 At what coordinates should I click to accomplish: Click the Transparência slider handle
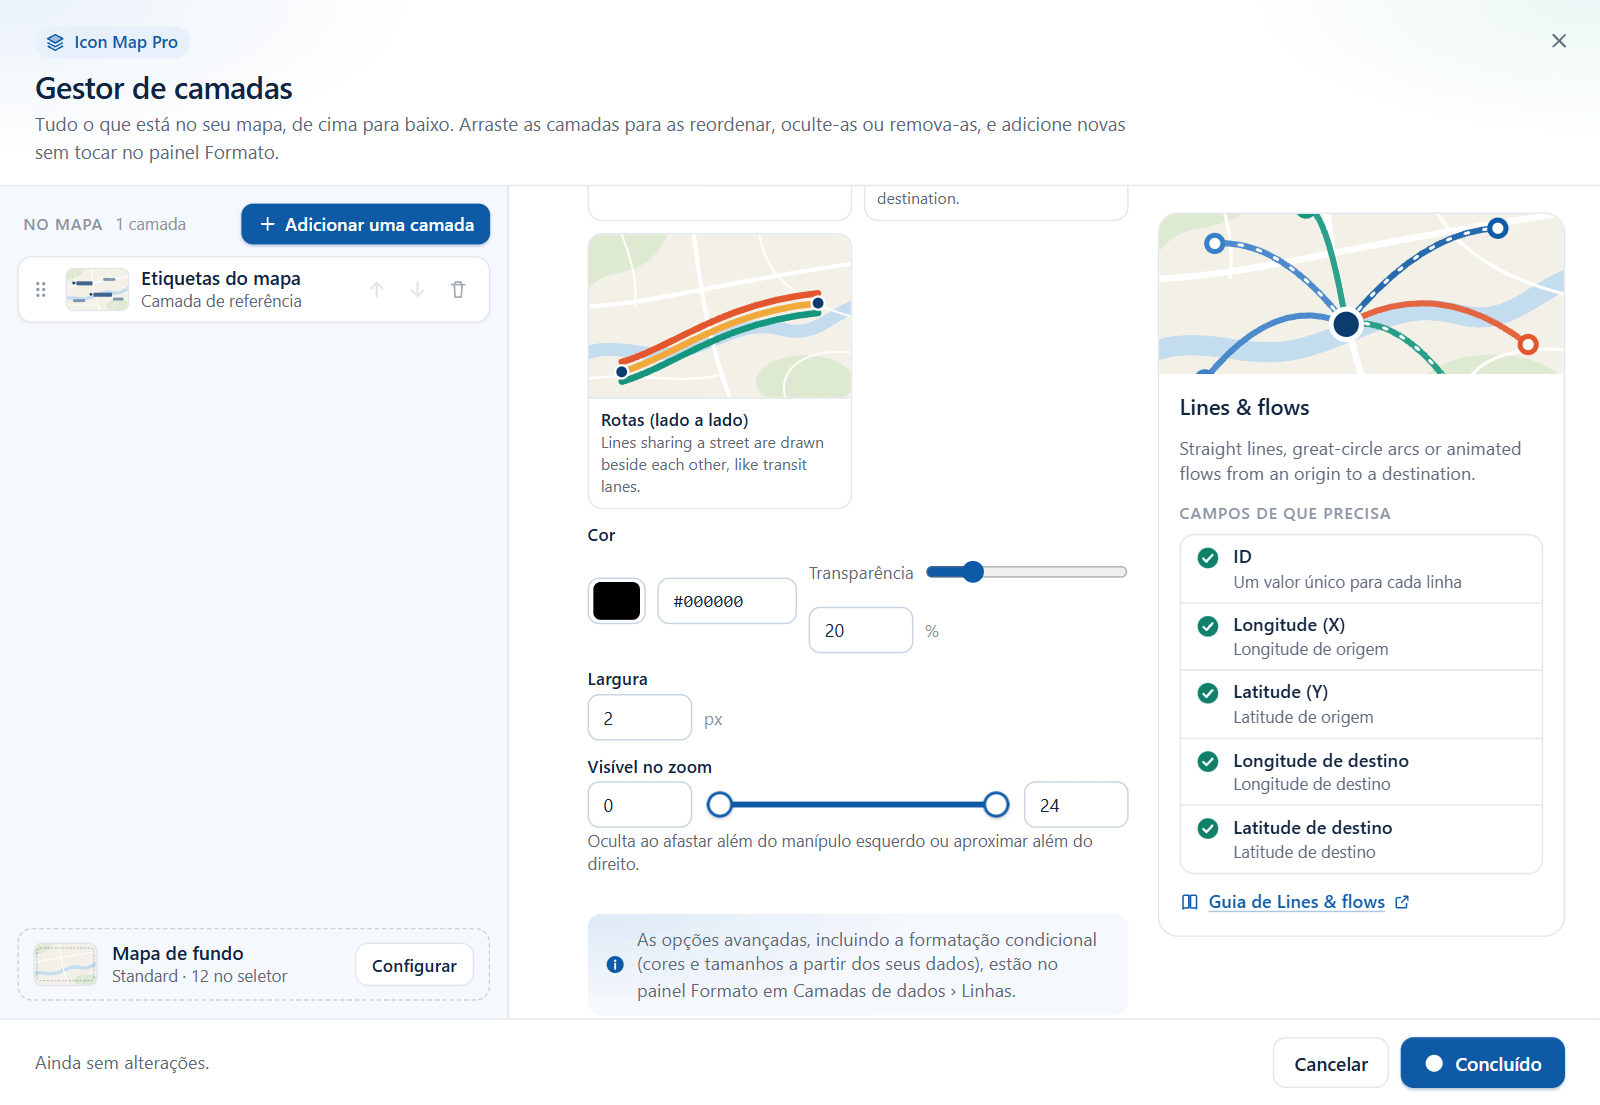pyautogui.click(x=973, y=572)
